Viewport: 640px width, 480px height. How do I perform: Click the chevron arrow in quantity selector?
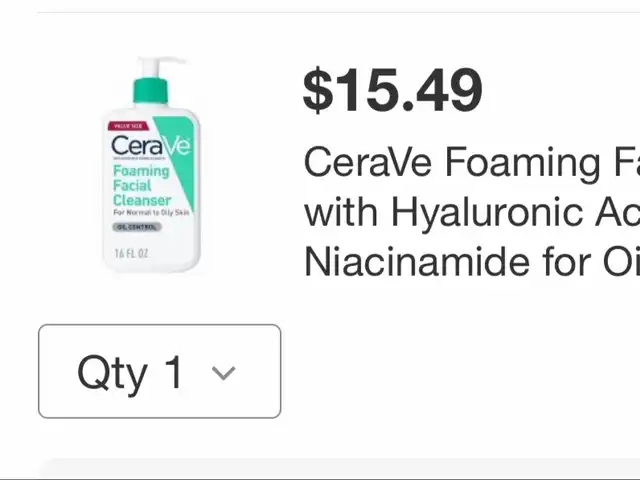point(224,373)
